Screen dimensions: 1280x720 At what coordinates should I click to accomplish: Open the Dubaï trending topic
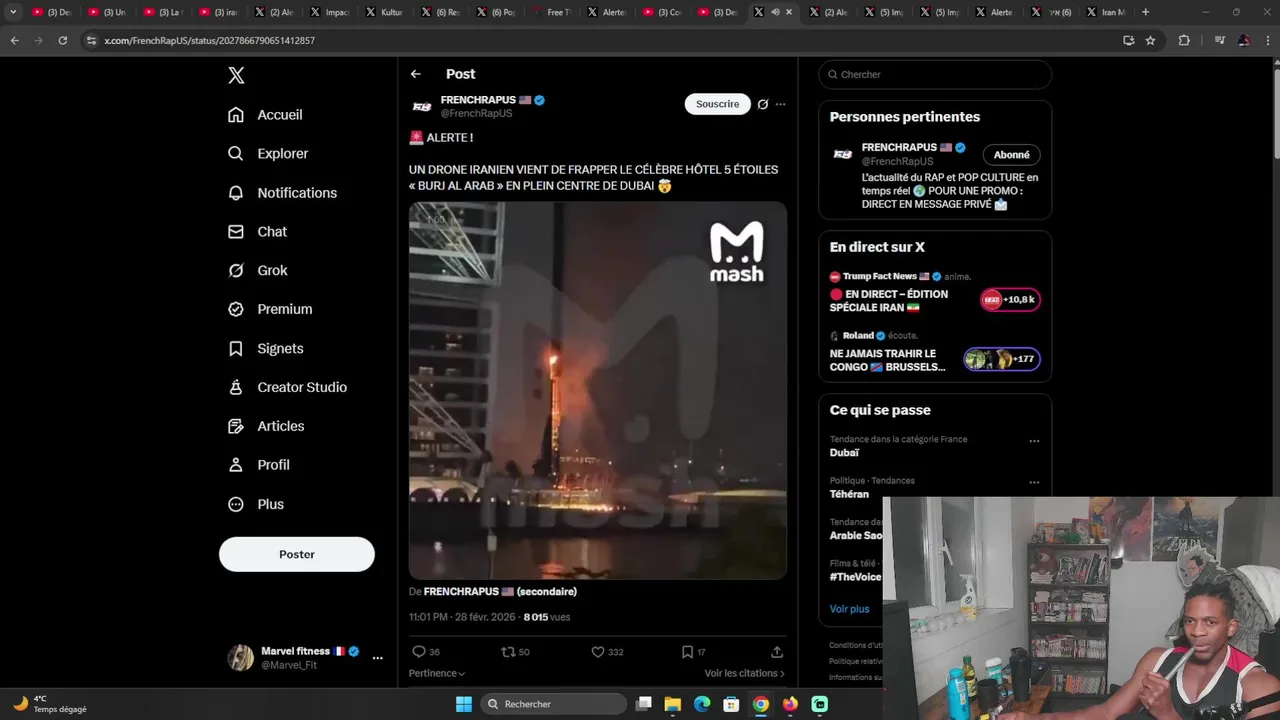coord(845,453)
